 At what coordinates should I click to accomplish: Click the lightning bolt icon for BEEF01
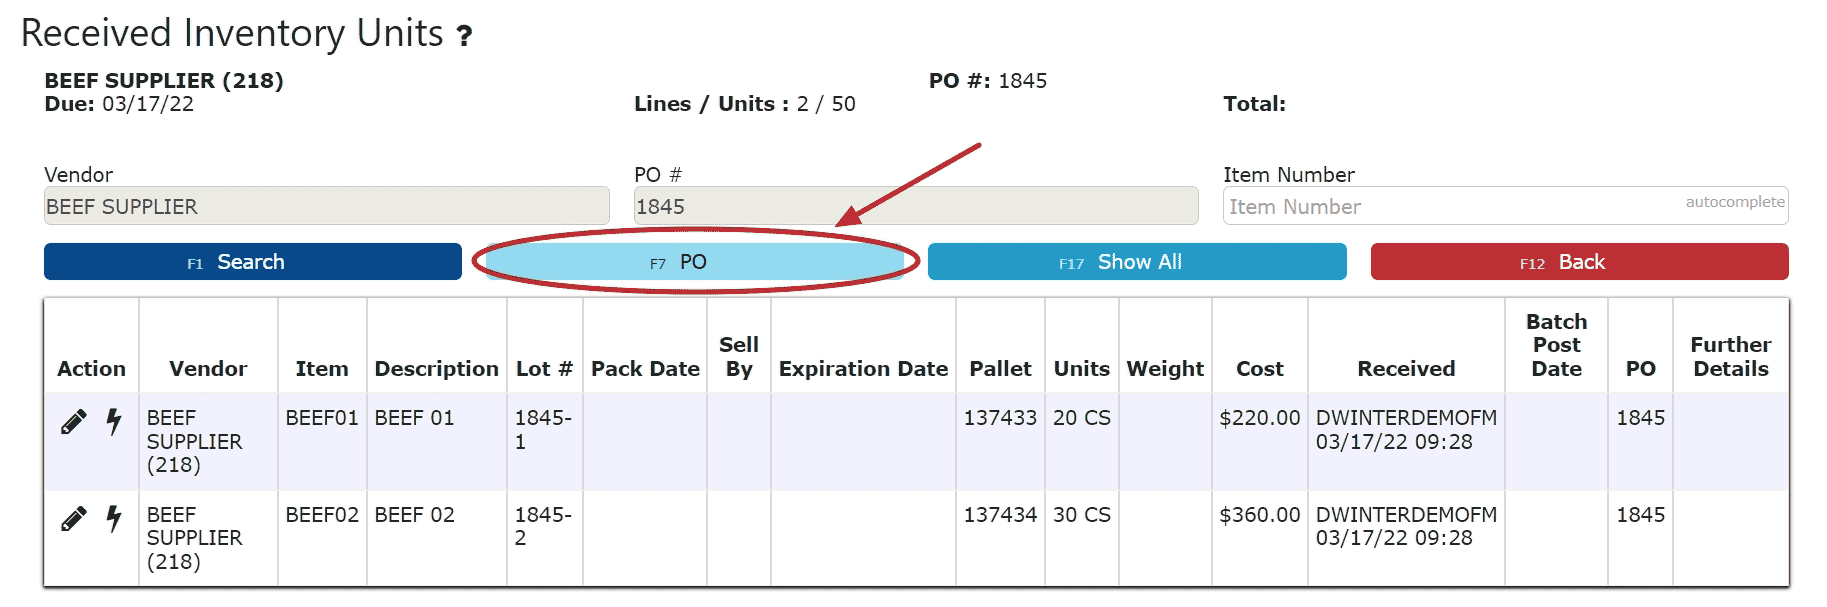tap(114, 422)
